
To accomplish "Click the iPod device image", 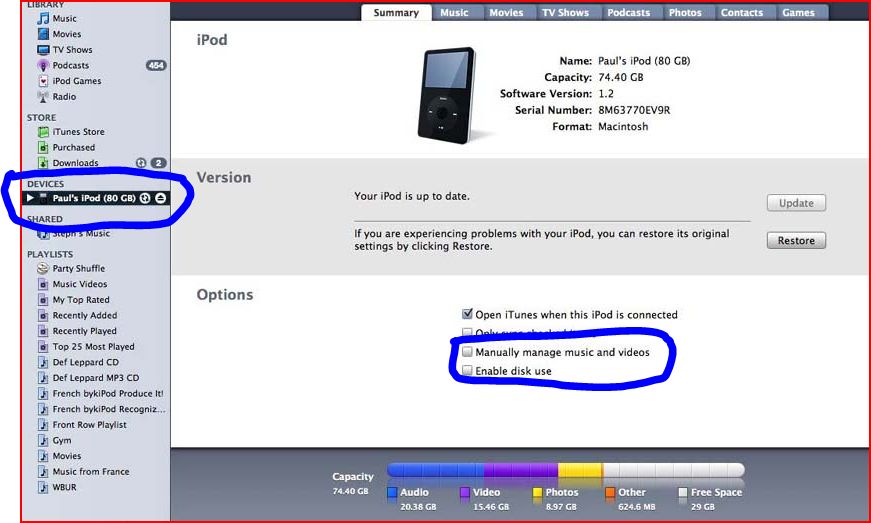I will pyautogui.click(x=448, y=95).
